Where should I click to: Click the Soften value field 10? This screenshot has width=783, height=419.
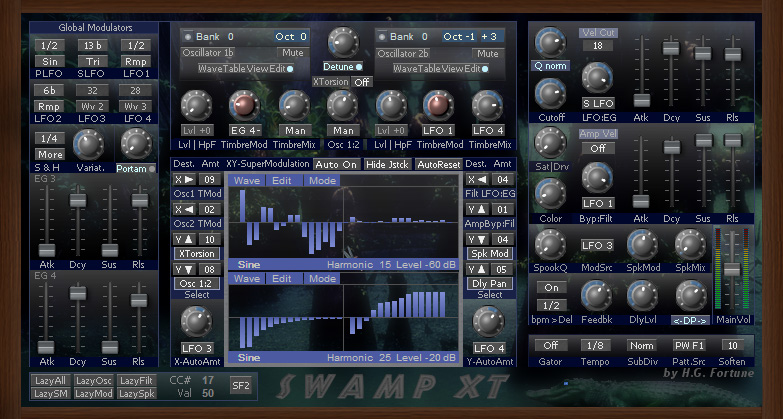coord(733,345)
